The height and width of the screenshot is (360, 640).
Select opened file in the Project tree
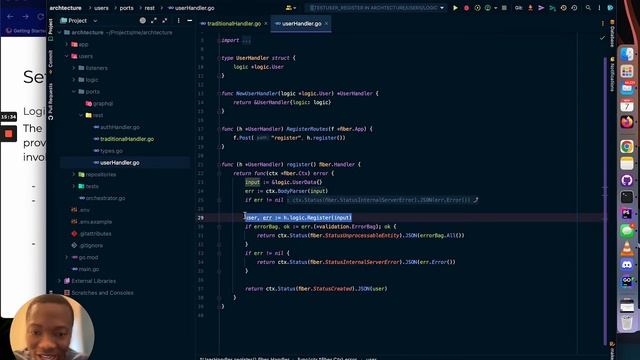pyautogui.click(x=142, y=20)
